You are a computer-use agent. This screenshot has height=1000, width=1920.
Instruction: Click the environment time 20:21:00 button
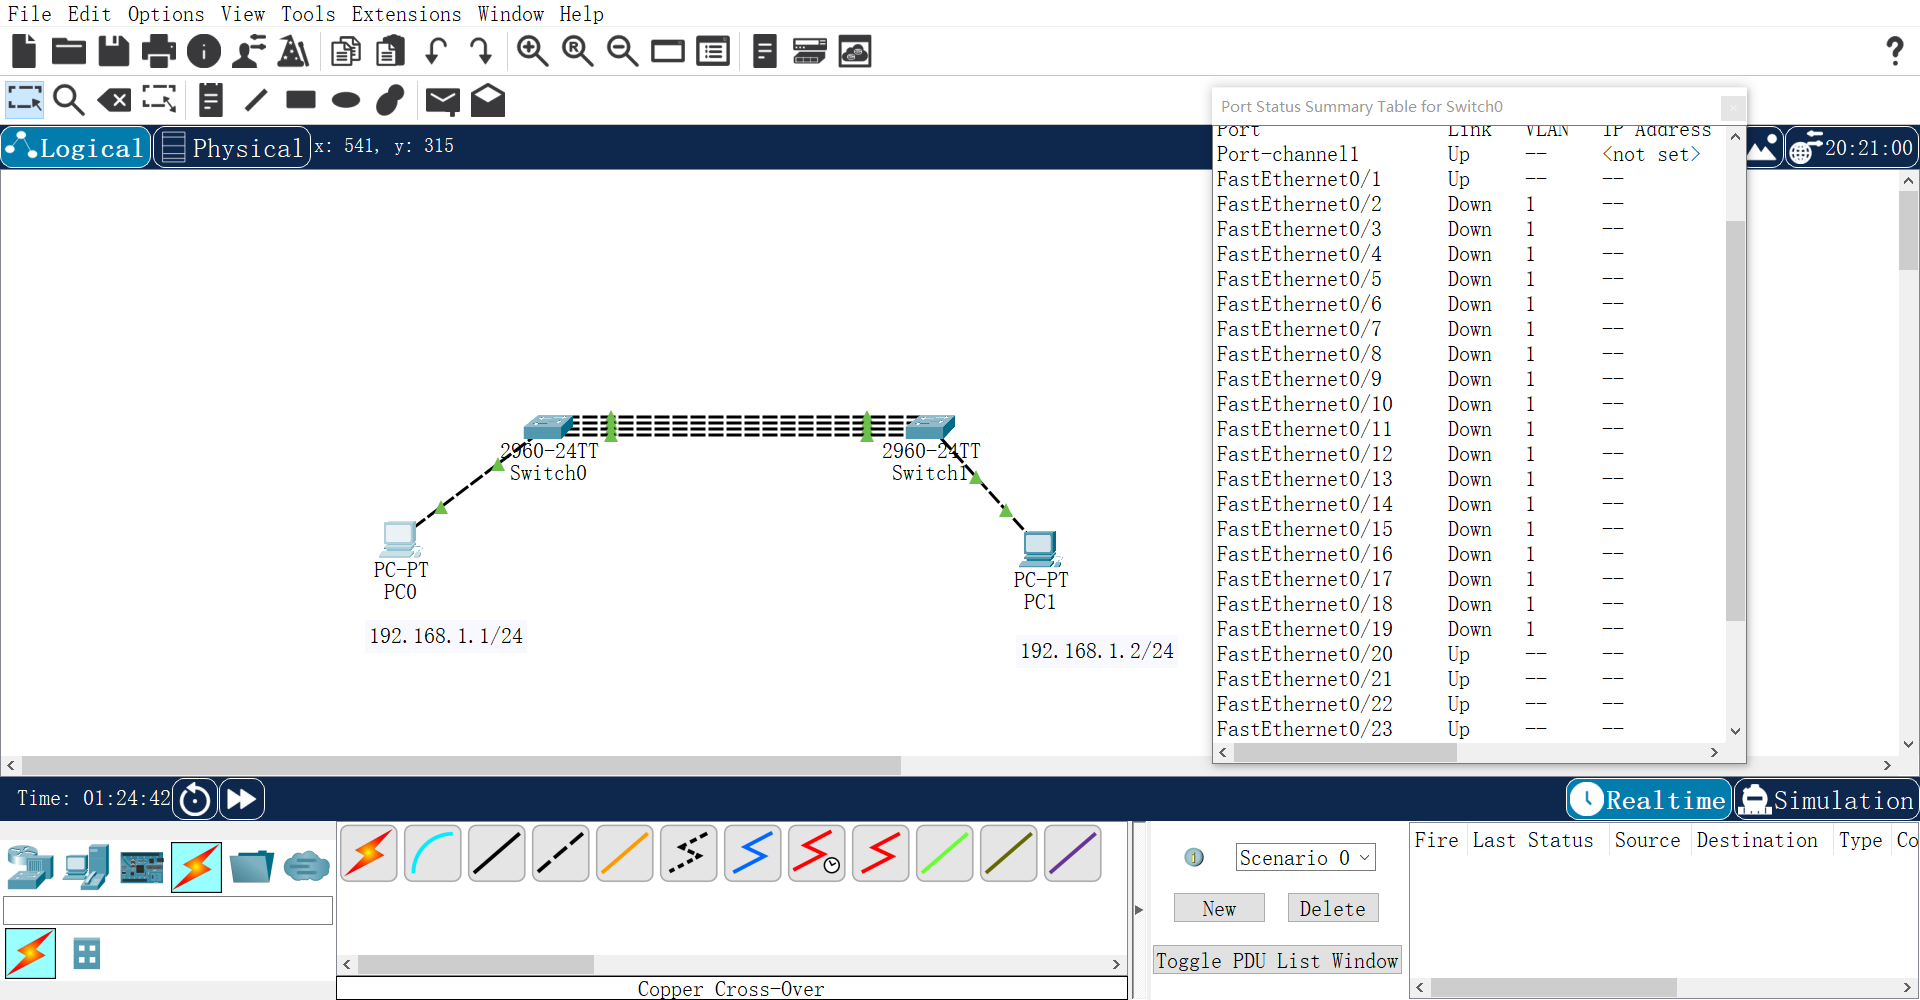pyautogui.click(x=1852, y=148)
